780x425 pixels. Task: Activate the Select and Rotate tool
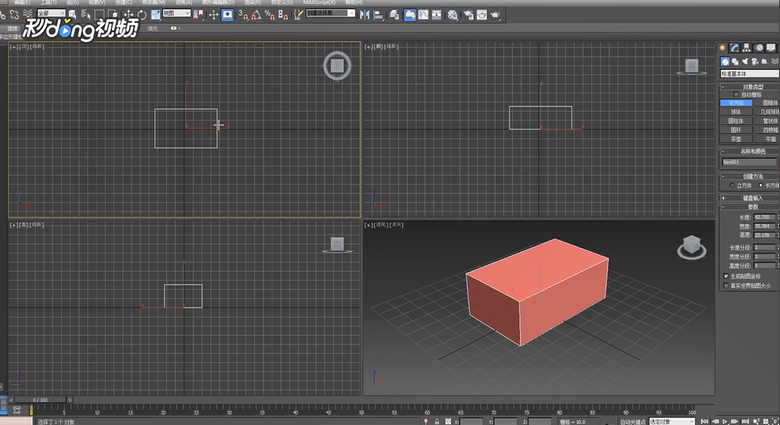coord(142,15)
